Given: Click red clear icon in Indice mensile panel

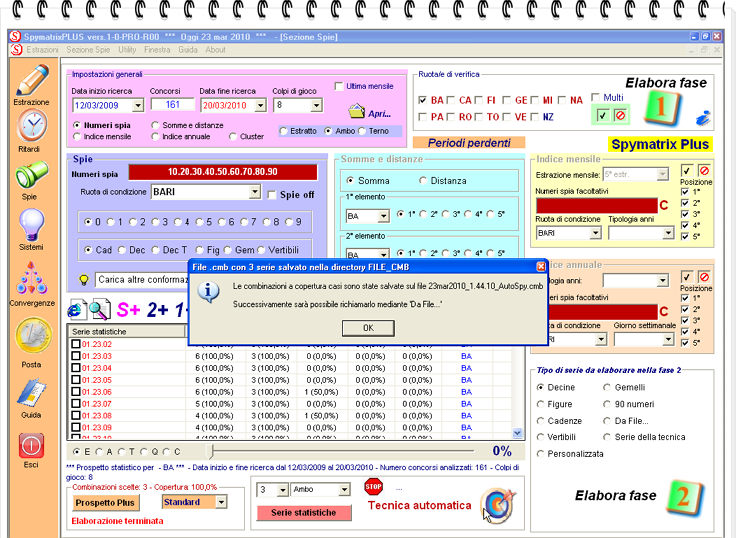Looking at the screenshot, I should pyautogui.click(x=704, y=170).
